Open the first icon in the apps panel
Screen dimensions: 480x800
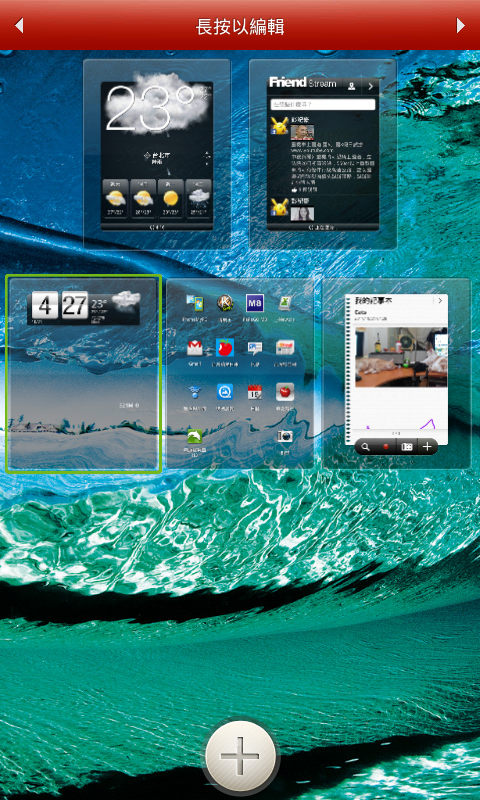195,303
